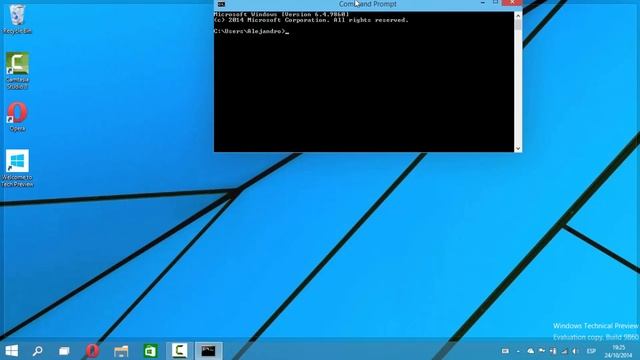Screen dimensions: 640x360
Task: Open OneDrive cloud tray icon
Action: [x=530, y=351]
